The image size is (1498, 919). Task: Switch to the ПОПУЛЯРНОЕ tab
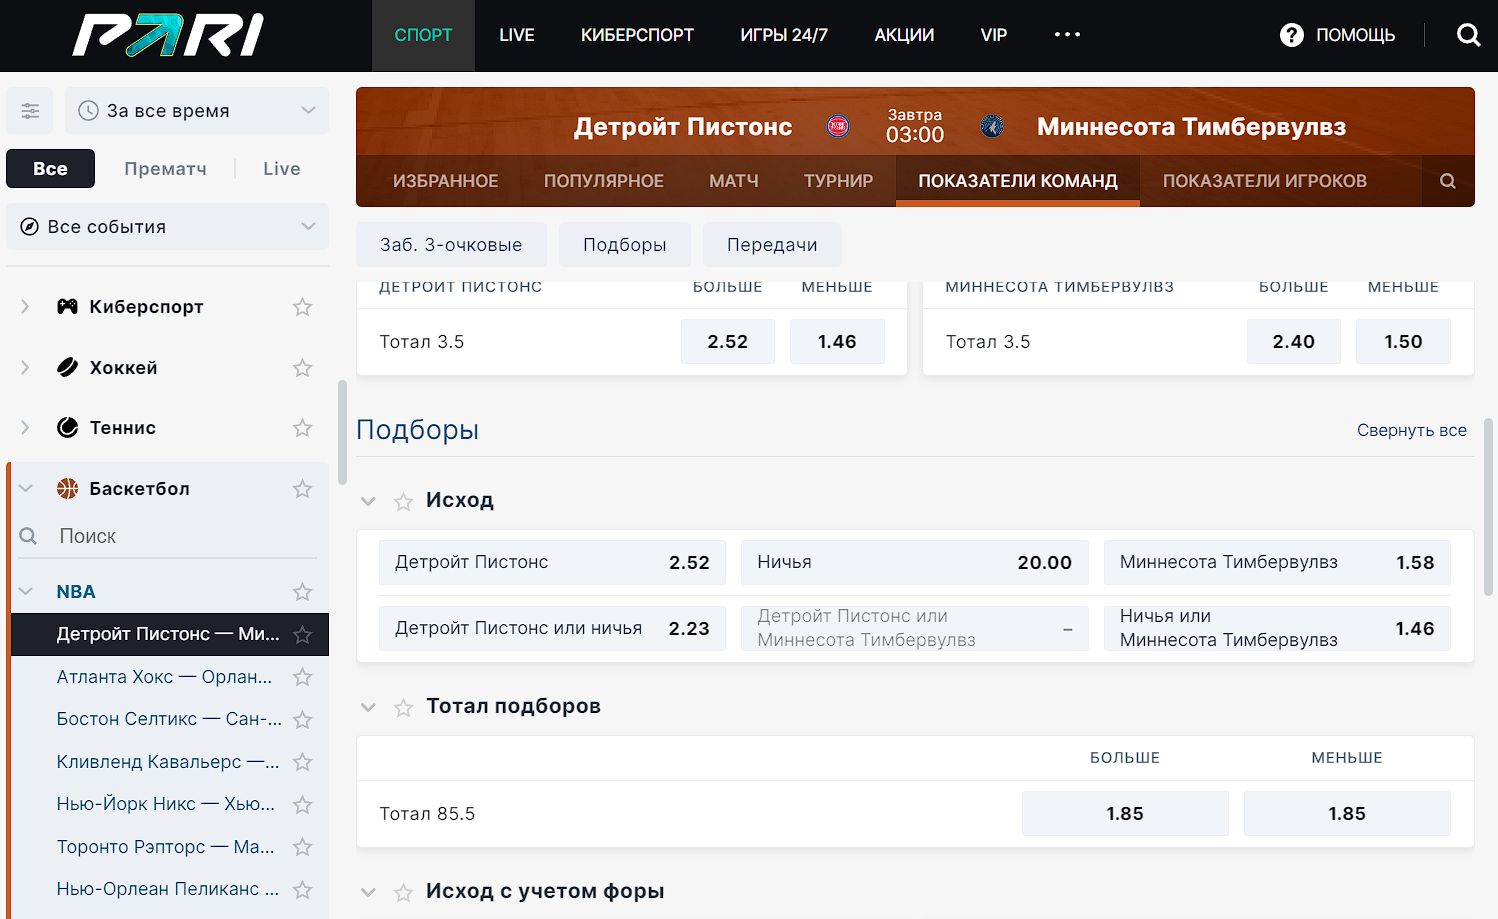pyautogui.click(x=604, y=181)
